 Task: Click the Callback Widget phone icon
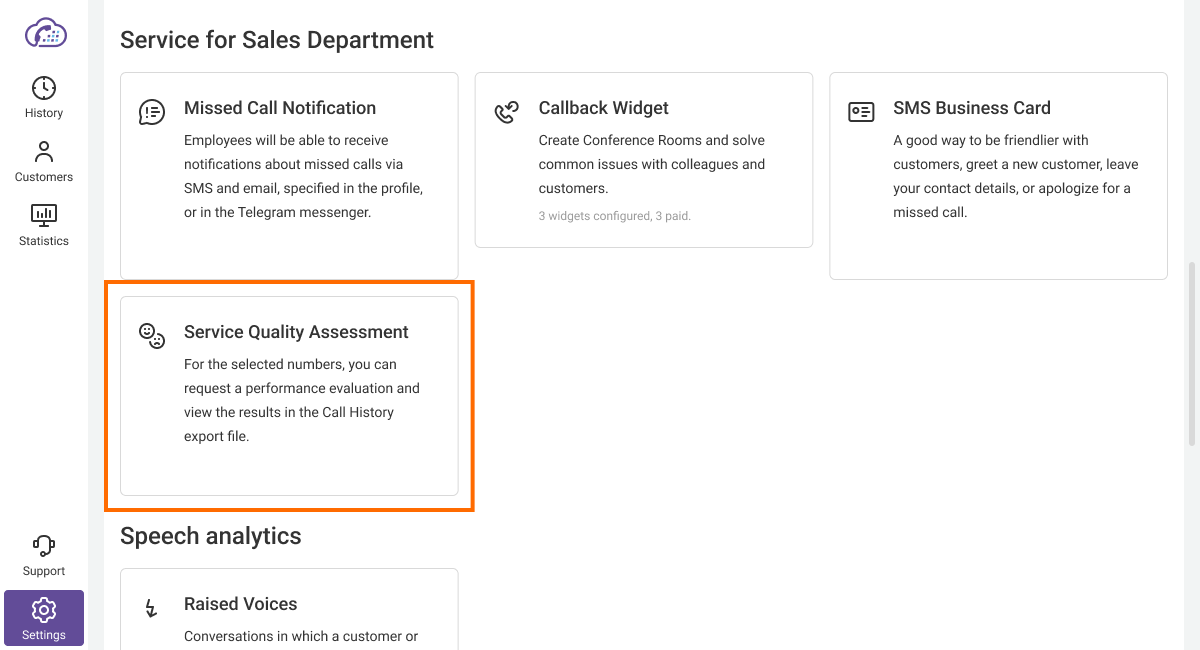(x=507, y=112)
